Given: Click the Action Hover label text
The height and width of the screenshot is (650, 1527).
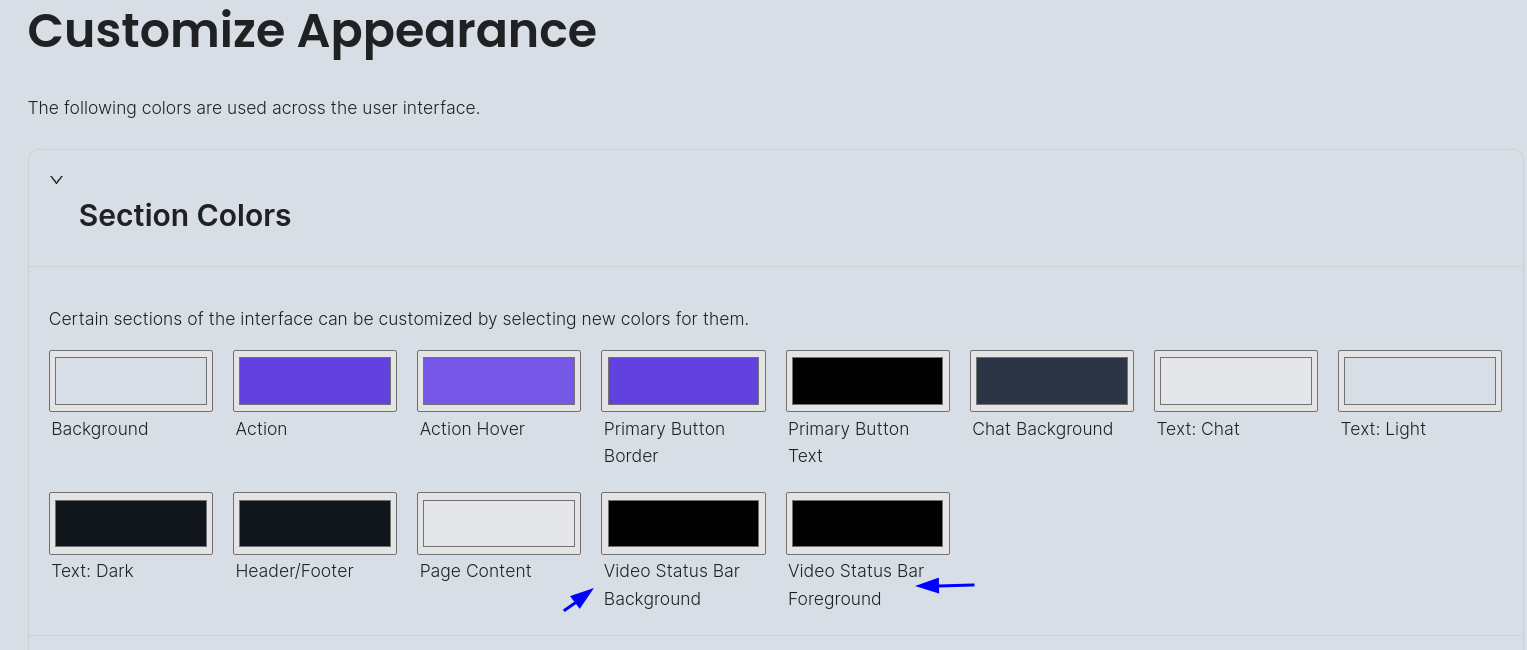Looking at the screenshot, I should point(472,428).
